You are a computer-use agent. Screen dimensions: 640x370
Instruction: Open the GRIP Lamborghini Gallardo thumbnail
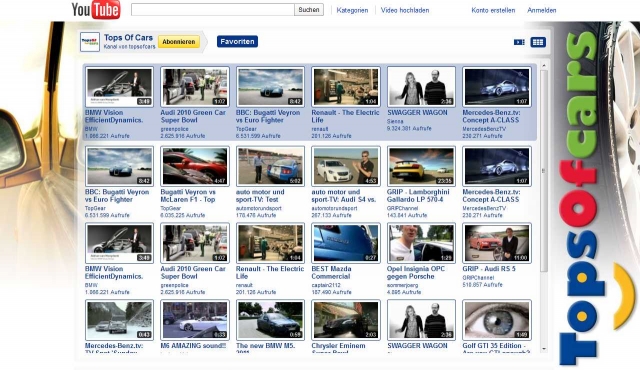[x=421, y=166]
